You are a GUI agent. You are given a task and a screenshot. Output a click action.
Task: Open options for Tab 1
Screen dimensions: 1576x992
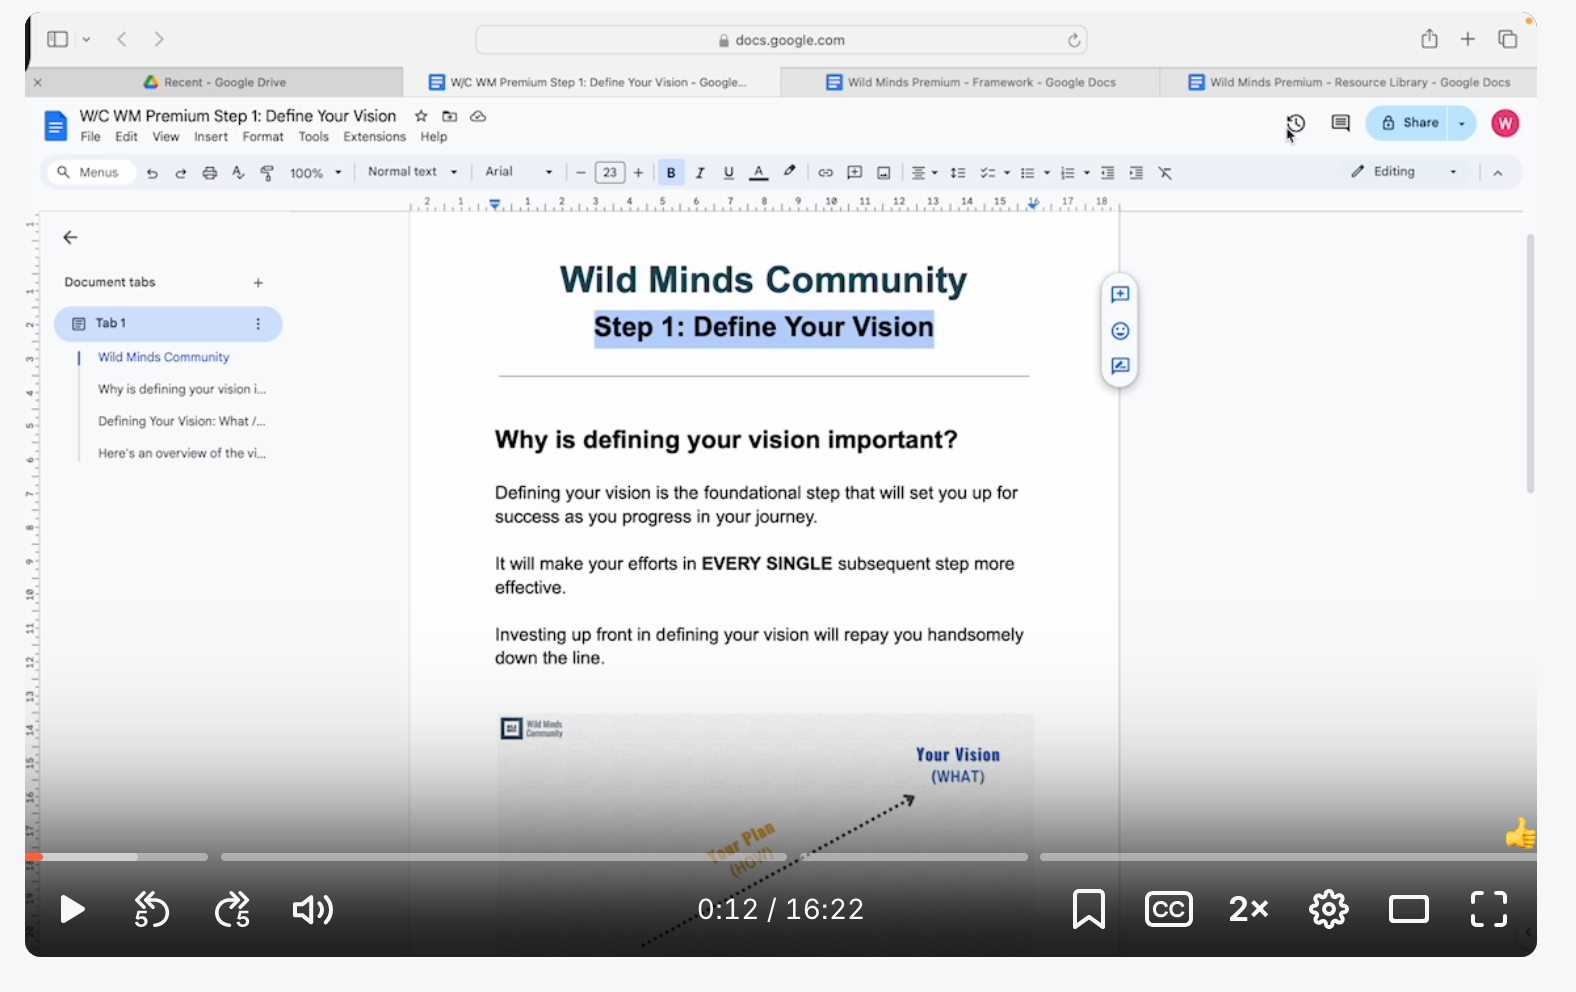[258, 324]
